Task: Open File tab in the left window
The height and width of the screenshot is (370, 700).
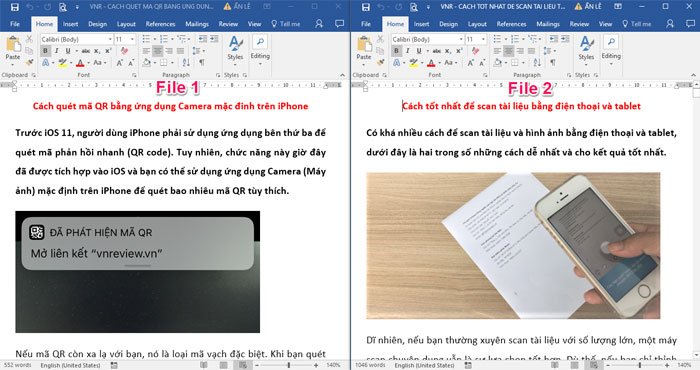Action: pyautogui.click(x=15, y=24)
